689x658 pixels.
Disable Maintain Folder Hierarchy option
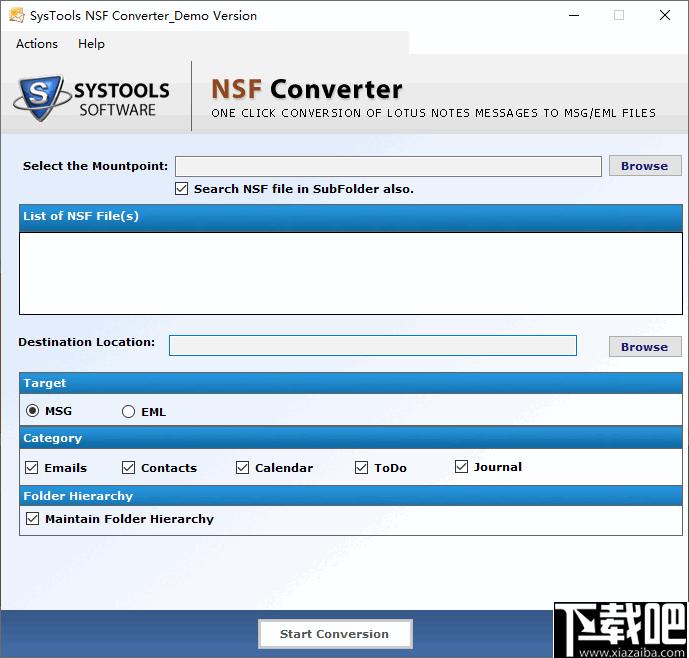click(33, 519)
